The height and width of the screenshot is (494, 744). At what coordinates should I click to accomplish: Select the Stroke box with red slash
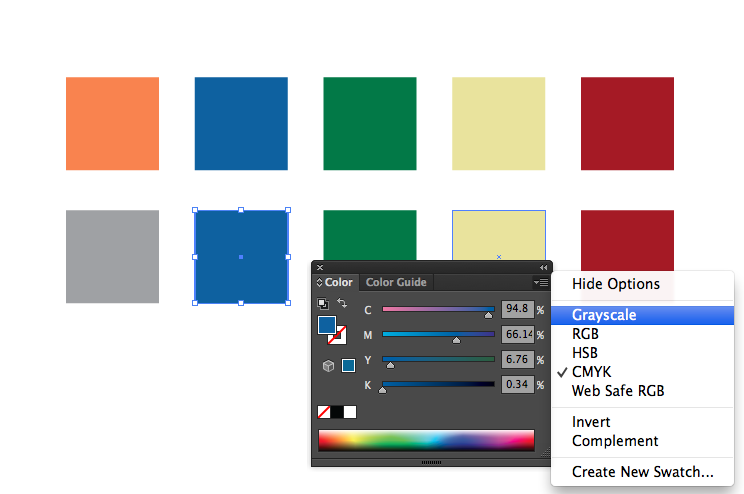pos(338,335)
